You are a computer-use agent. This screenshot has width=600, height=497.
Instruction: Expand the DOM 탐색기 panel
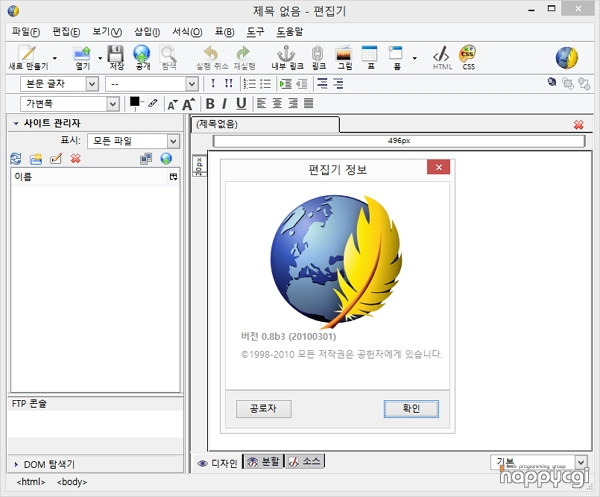click(x=16, y=464)
